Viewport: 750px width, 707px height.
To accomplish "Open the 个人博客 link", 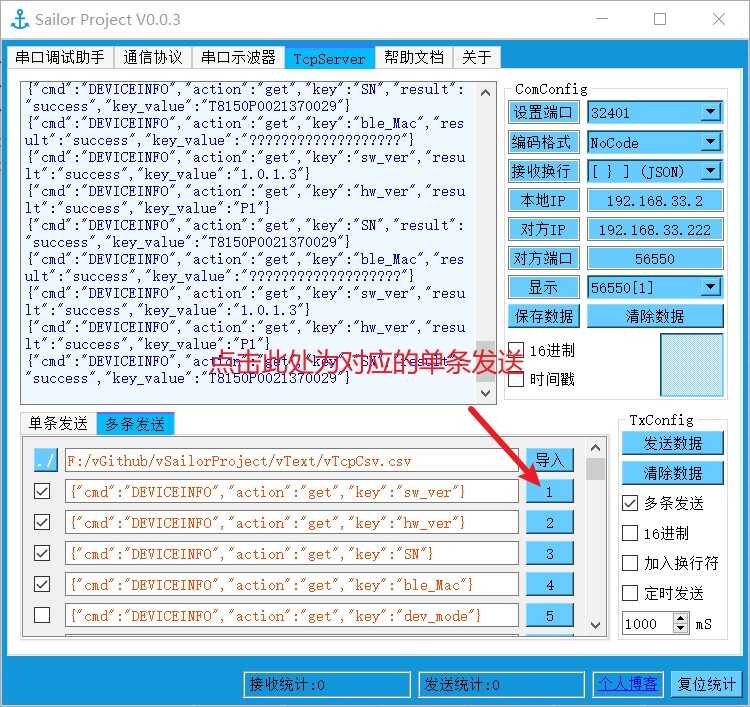I will pos(628,684).
